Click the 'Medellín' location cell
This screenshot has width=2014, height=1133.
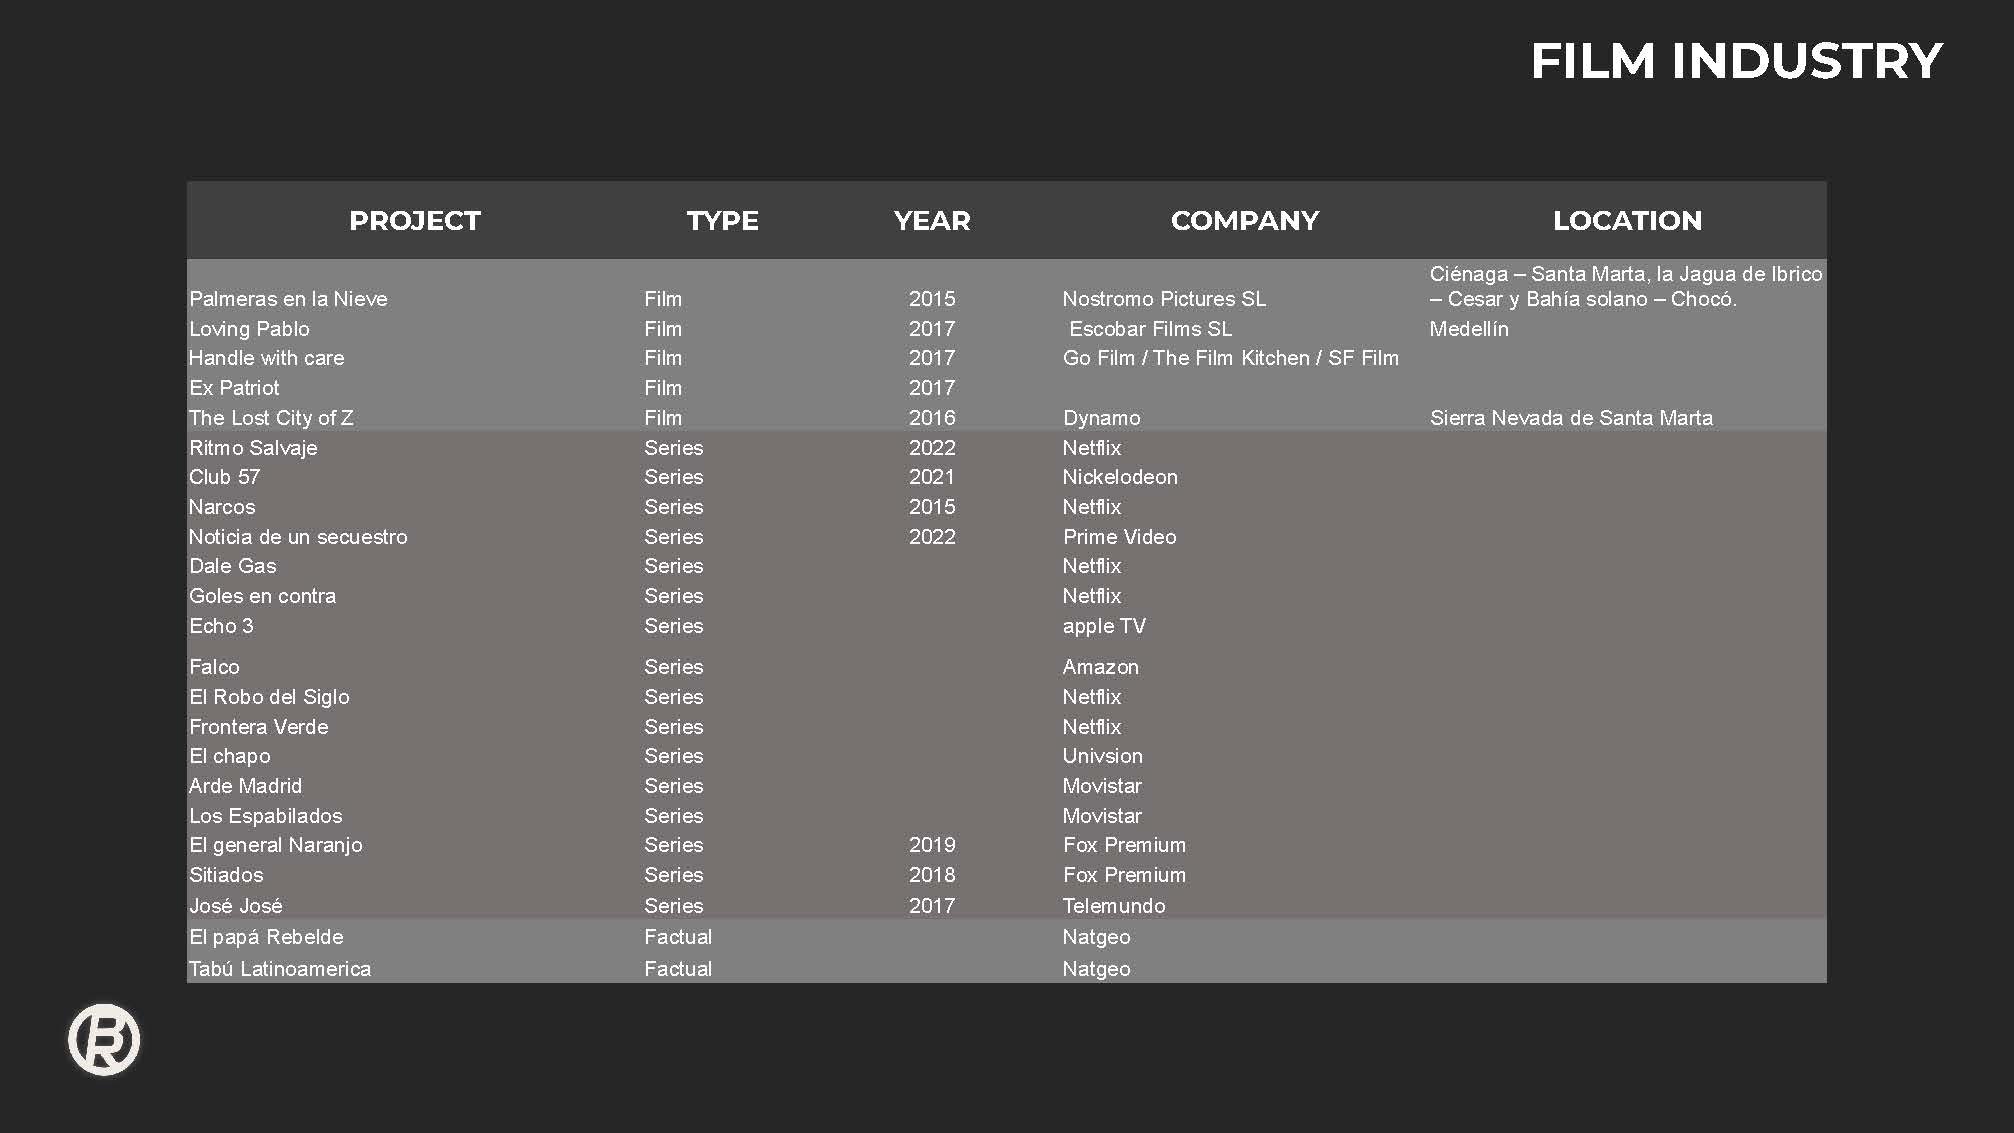tap(1469, 329)
